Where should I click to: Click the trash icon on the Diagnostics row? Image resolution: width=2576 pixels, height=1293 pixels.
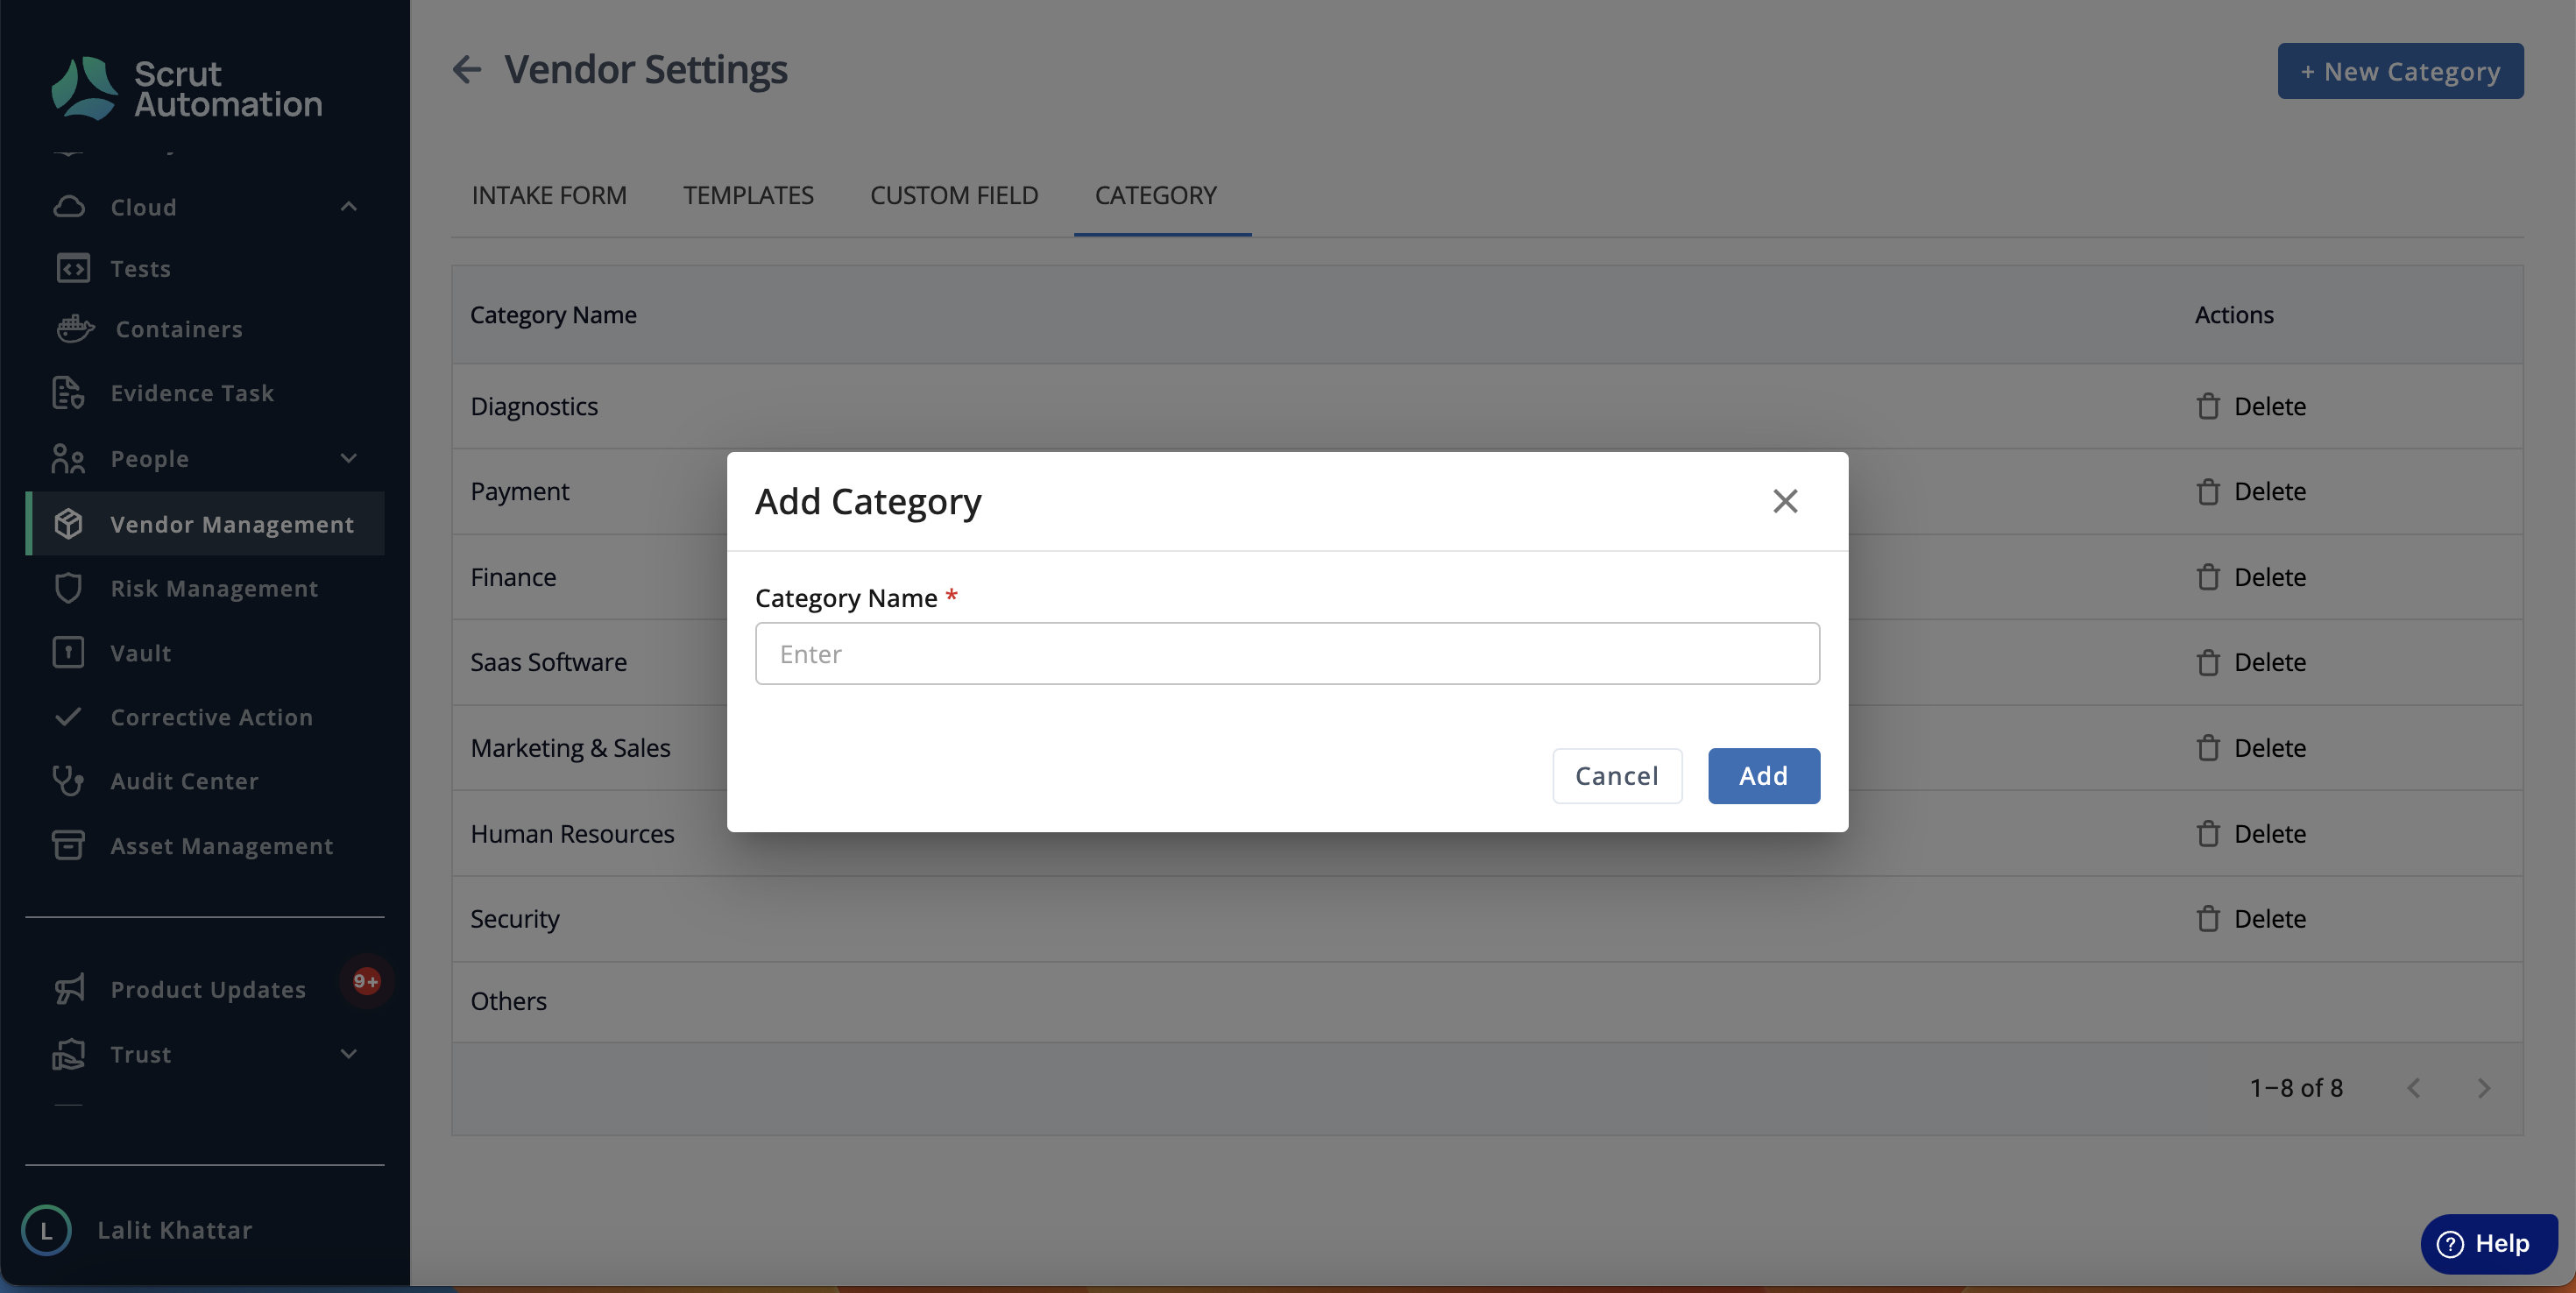tap(2208, 406)
